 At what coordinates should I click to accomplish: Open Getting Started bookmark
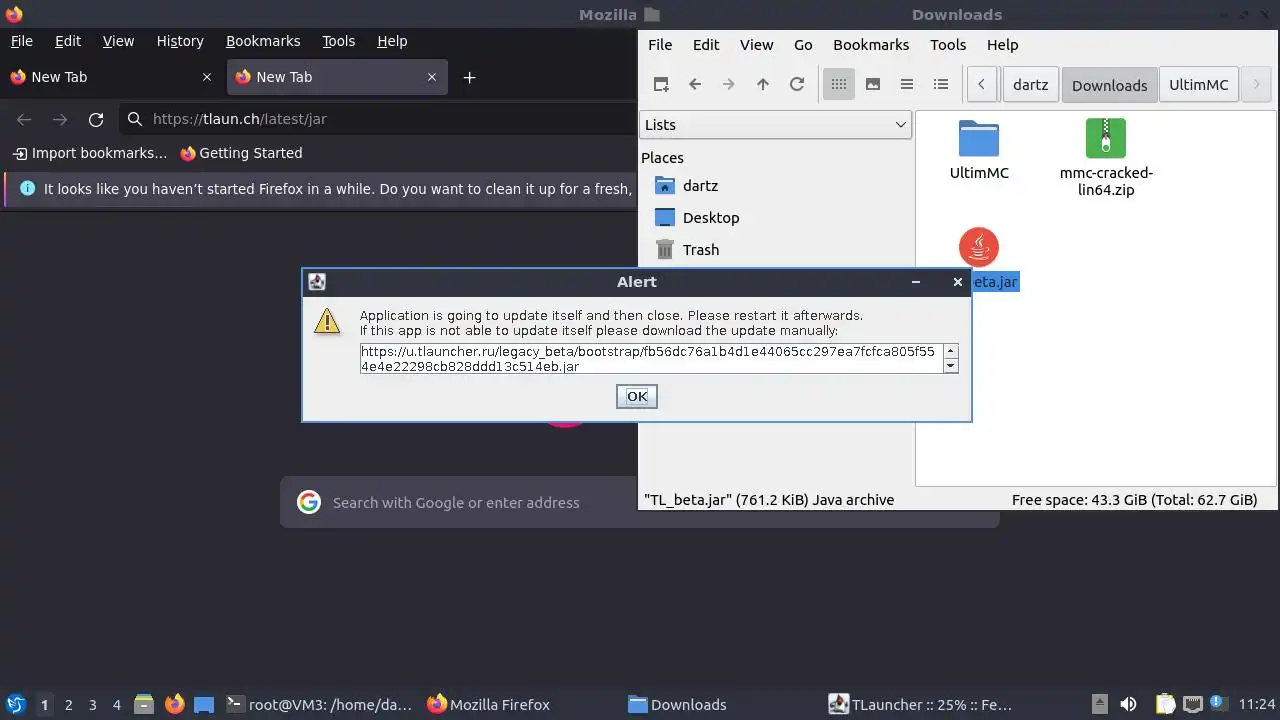coord(241,153)
